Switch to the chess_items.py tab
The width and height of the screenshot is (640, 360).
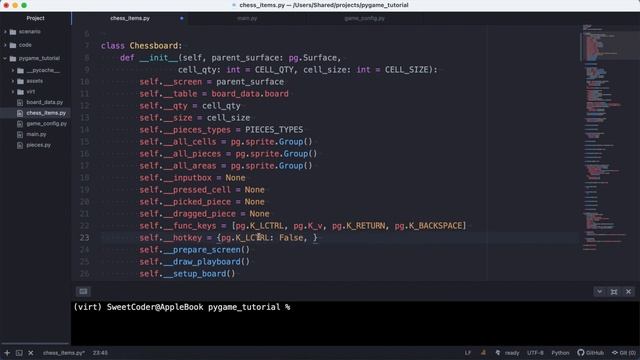[x=130, y=18]
